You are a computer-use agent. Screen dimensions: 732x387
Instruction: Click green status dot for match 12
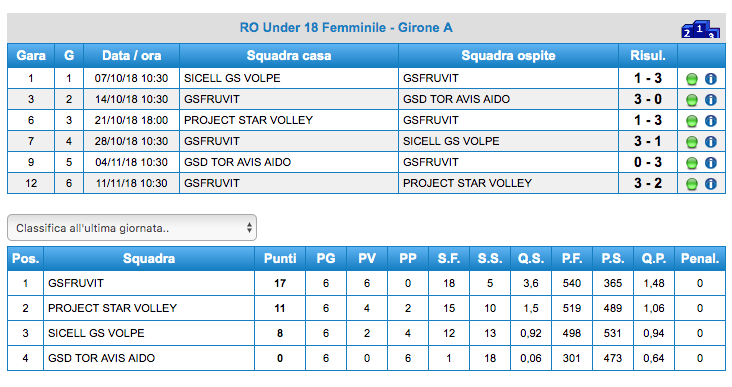click(x=692, y=184)
